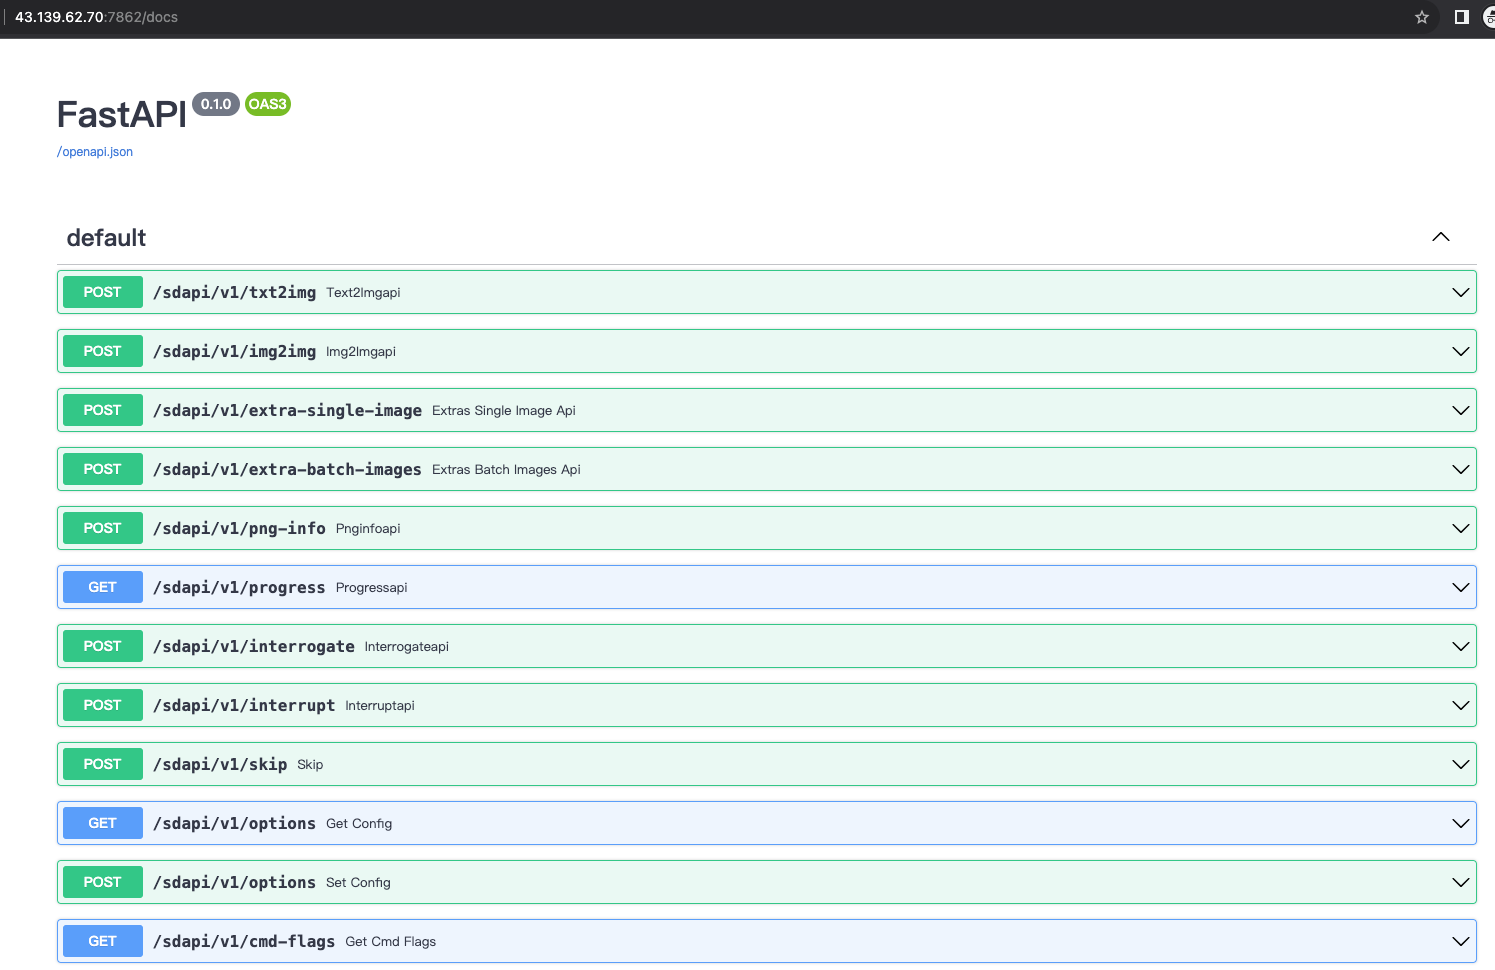This screenshot has width=1495, height=970.
Task: Expand the /sdapi/v1/txt2img row arrow
Action: pos(1461,292)
